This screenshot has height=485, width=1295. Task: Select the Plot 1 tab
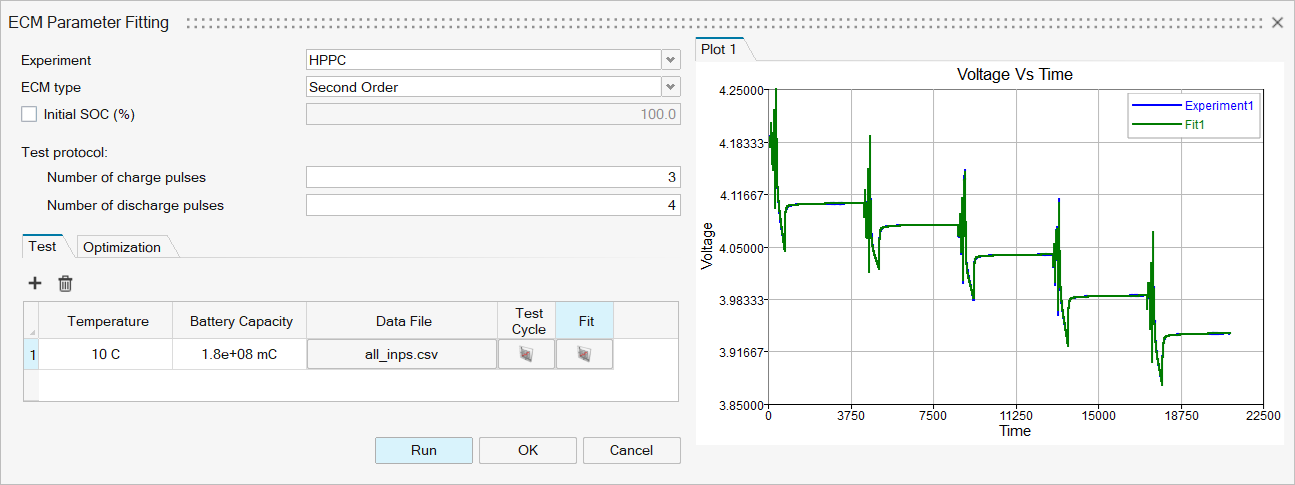click(x=719, y=49)
